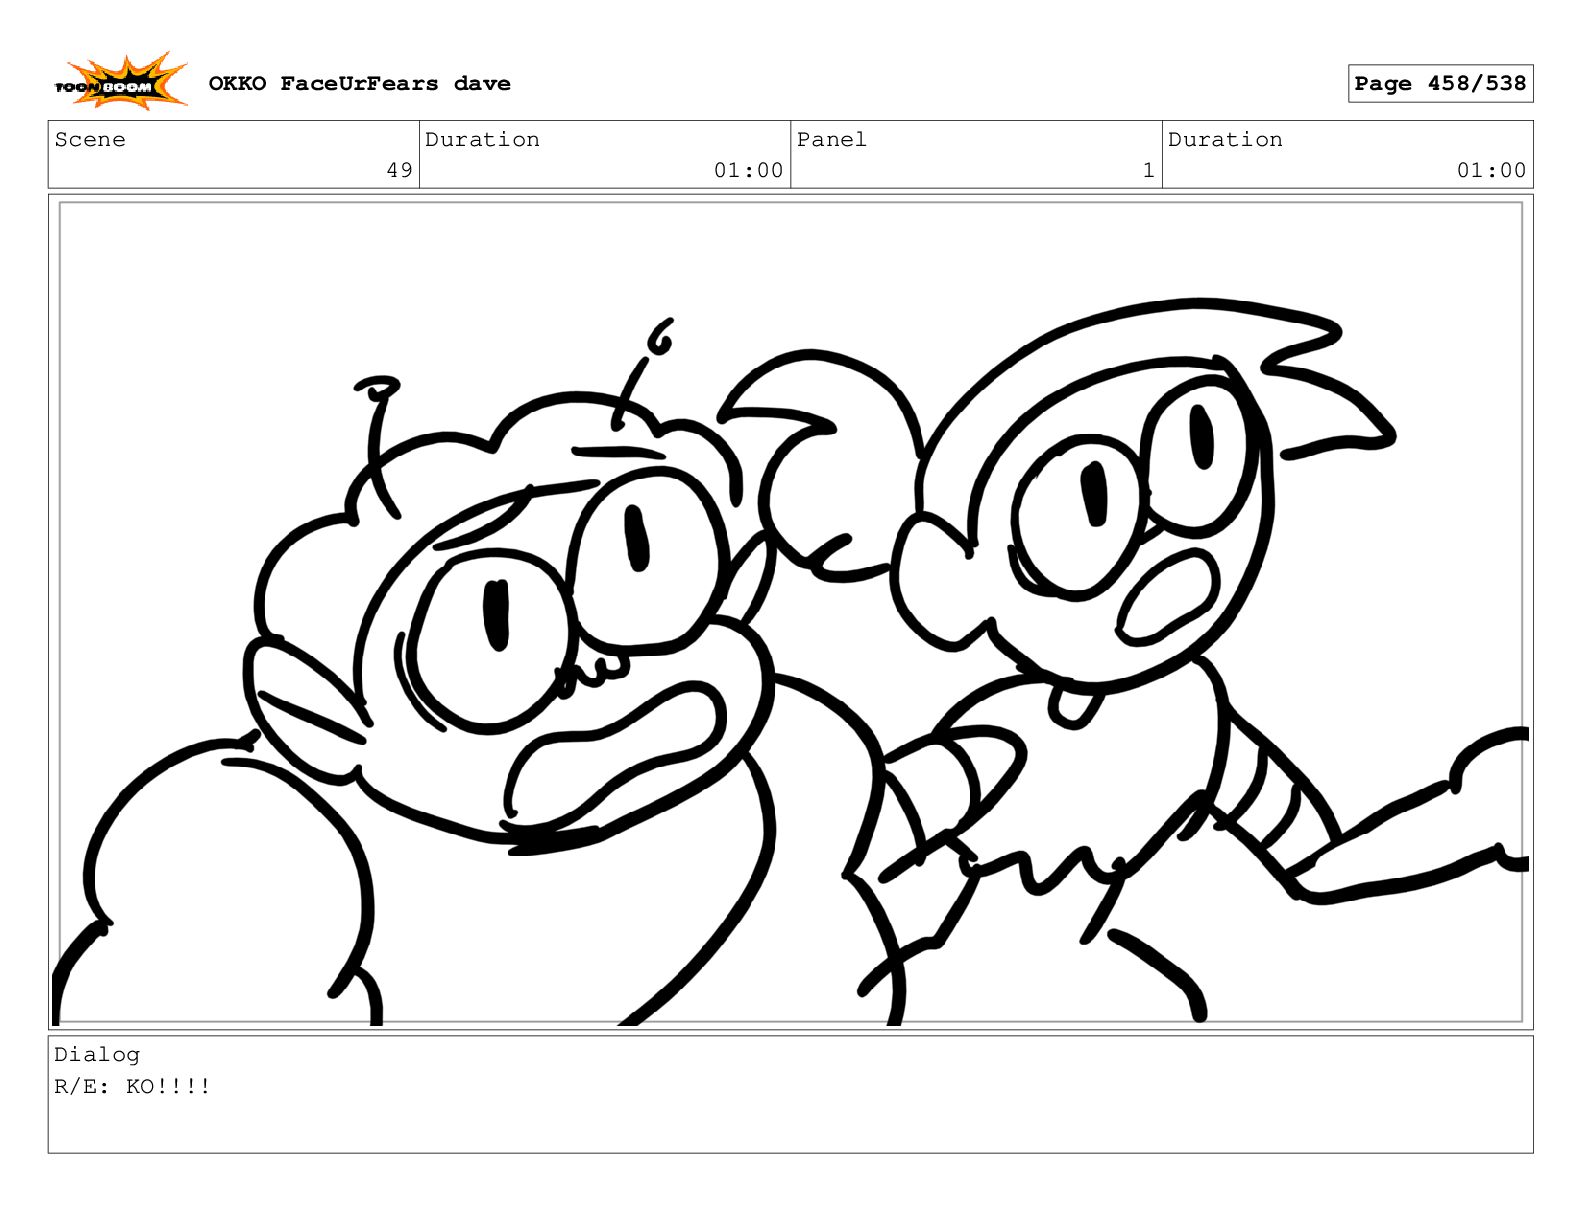Select the 'Panel' header label
The image size is (1582, 1225).
[831, 140]
